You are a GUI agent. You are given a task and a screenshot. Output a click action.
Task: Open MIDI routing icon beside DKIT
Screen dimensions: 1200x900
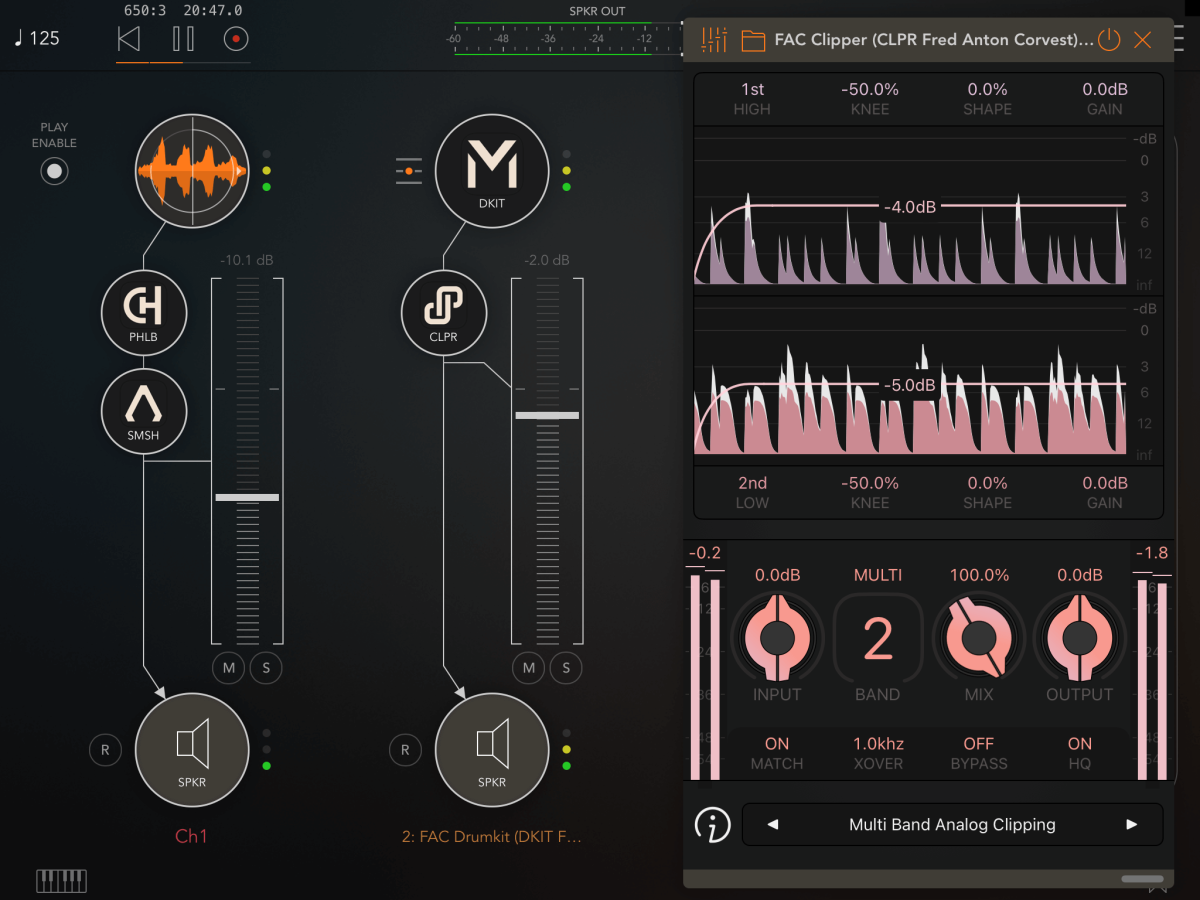tap(408, 172)
